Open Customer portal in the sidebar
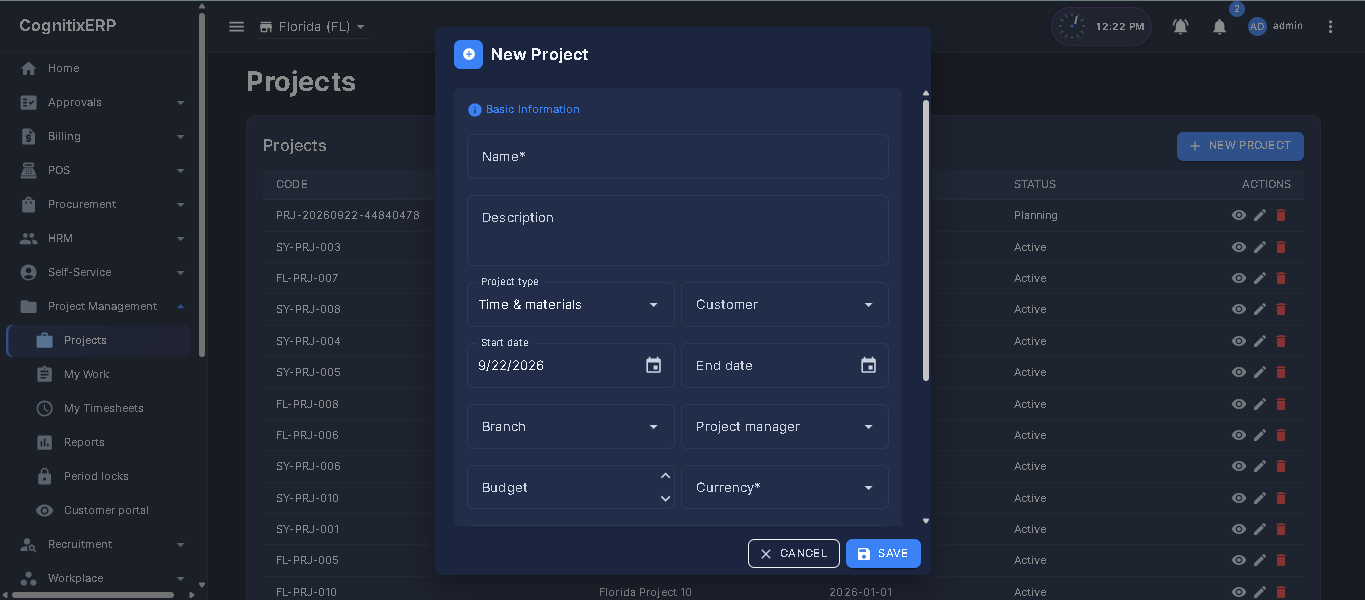 click(x=100, y=510)
